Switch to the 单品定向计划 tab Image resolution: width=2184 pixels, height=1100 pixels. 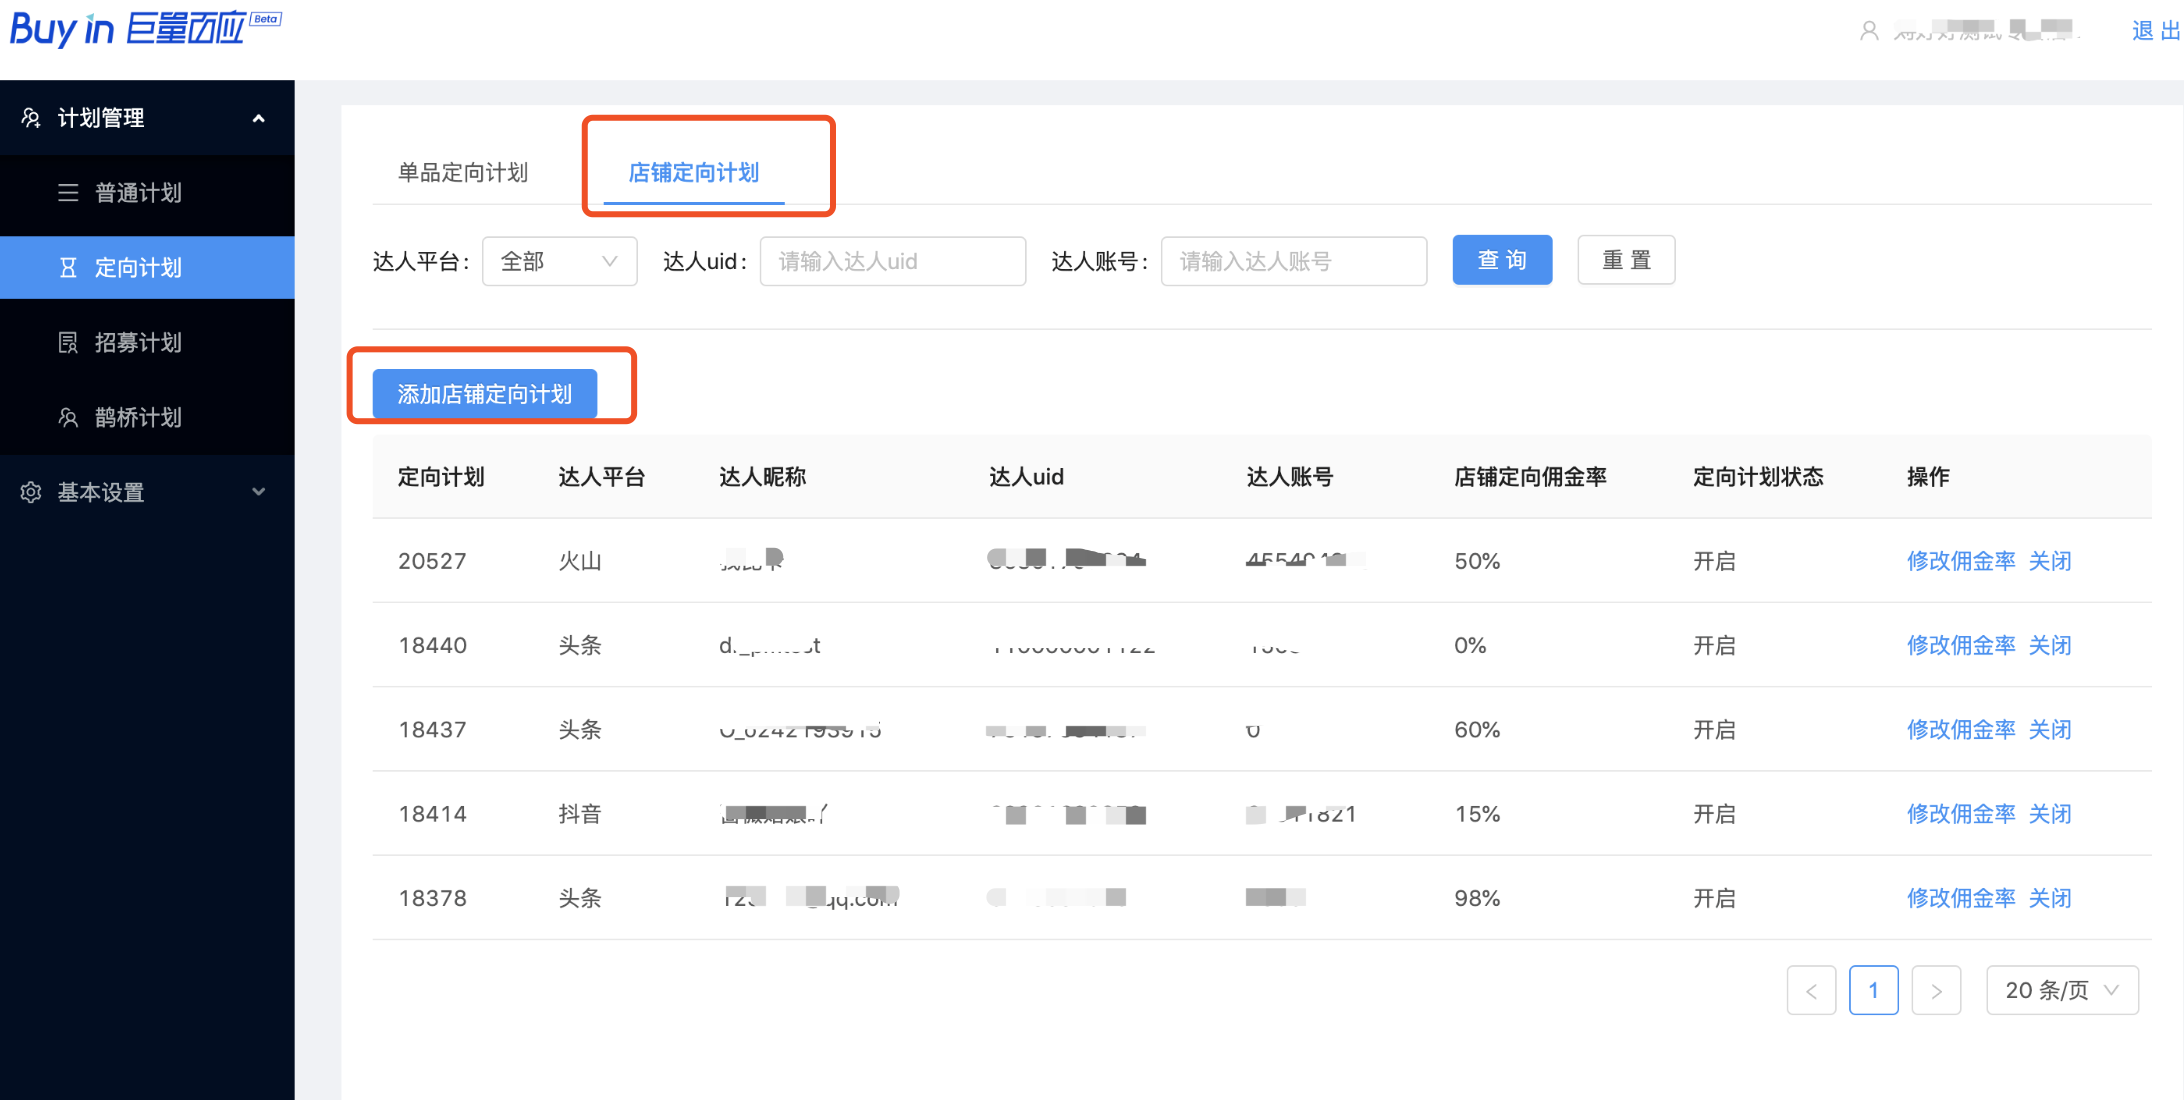click(463, 173)
